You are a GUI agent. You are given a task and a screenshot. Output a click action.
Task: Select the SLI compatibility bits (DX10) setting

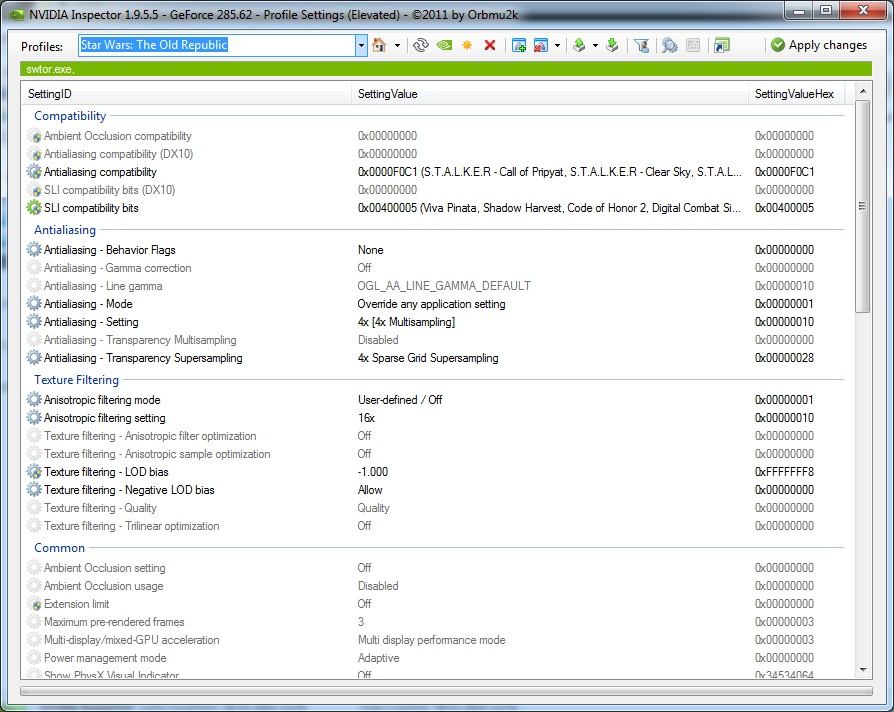click(x=109, y=190)
